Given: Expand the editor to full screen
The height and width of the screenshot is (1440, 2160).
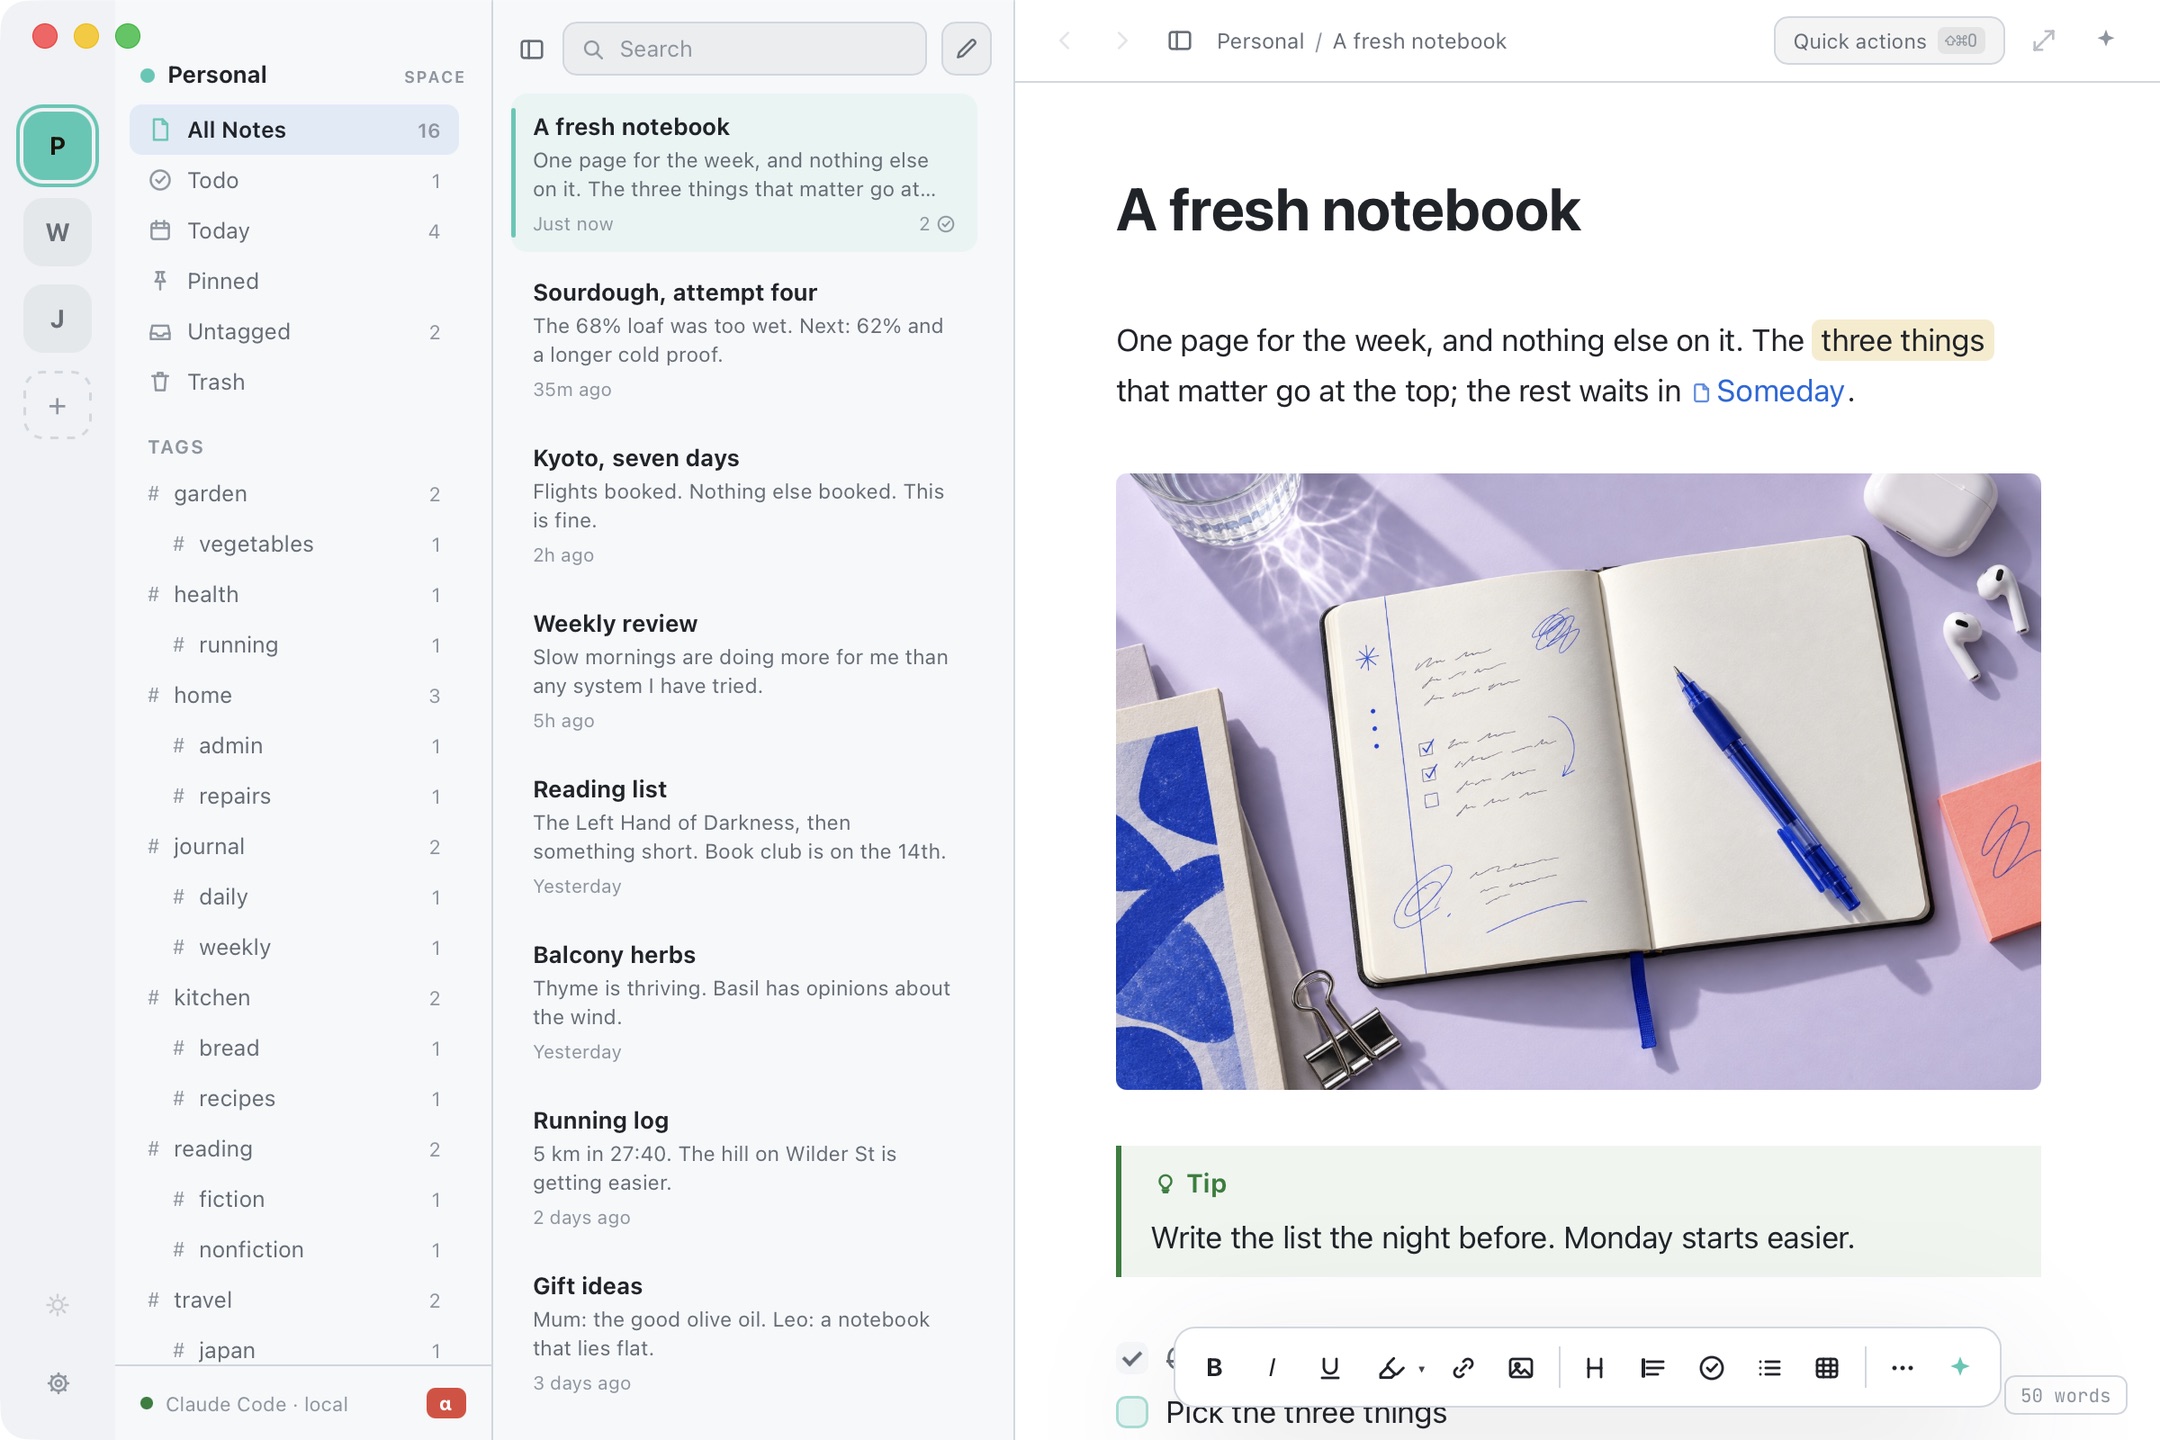Looking at the screenshot, I should point(2044,41).
